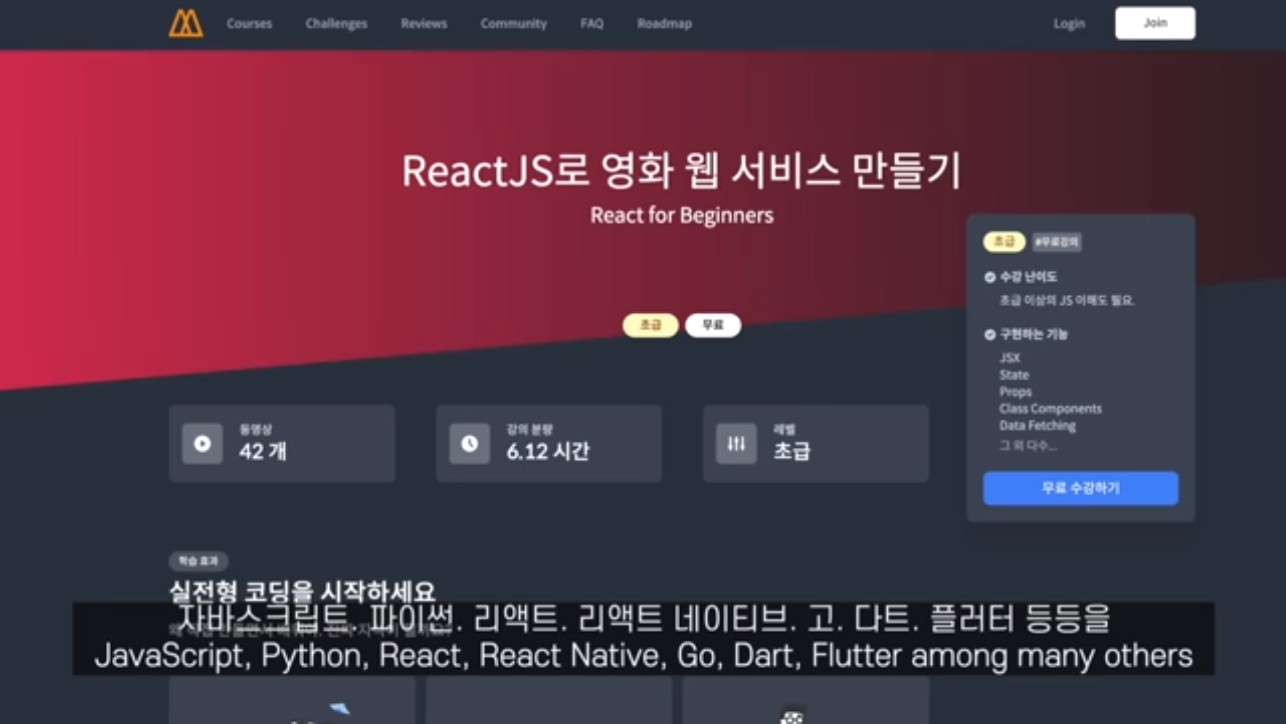
Task: Click the 6.12 시간 duration text
Action: click(x=548, y=451)
